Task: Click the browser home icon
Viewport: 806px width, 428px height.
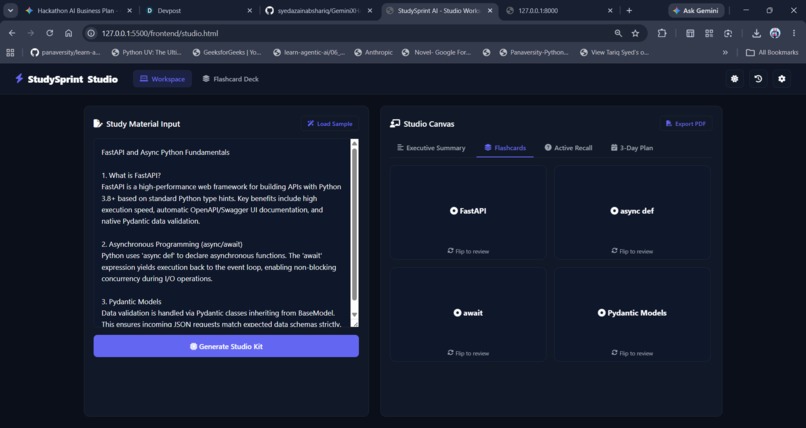Action: pyautogui.click(x=68, y=33)
